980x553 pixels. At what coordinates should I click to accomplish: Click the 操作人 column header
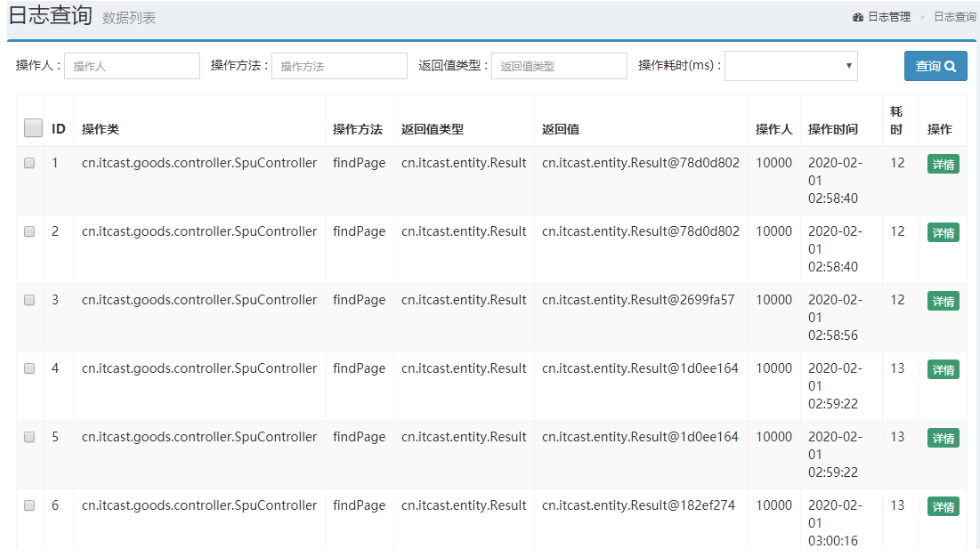click(x=774, y=129)
